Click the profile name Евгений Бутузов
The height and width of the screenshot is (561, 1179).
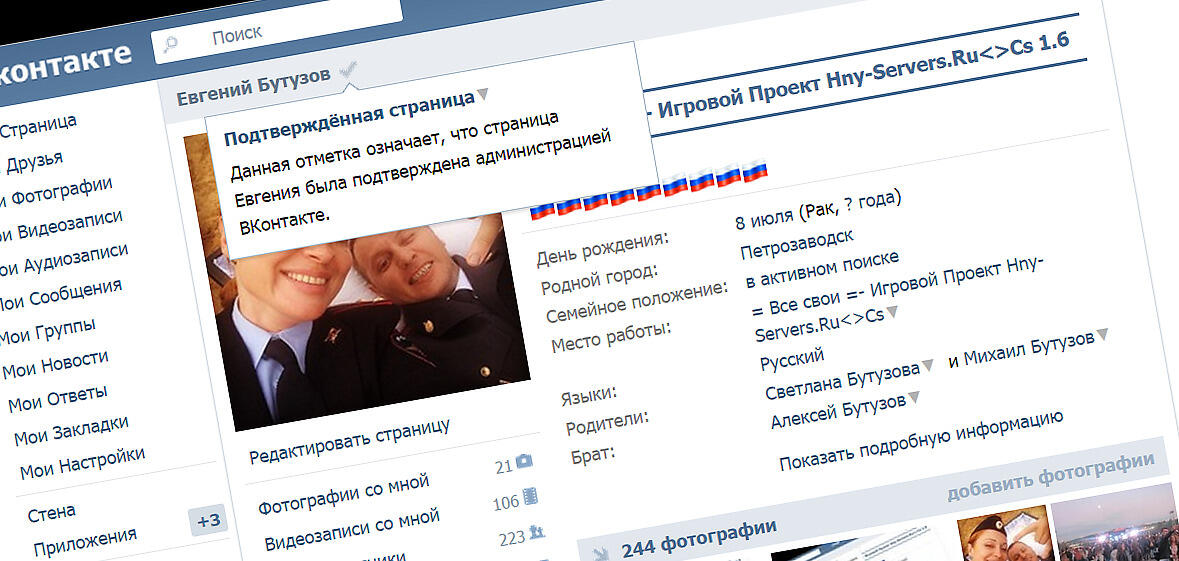[253, 88]
